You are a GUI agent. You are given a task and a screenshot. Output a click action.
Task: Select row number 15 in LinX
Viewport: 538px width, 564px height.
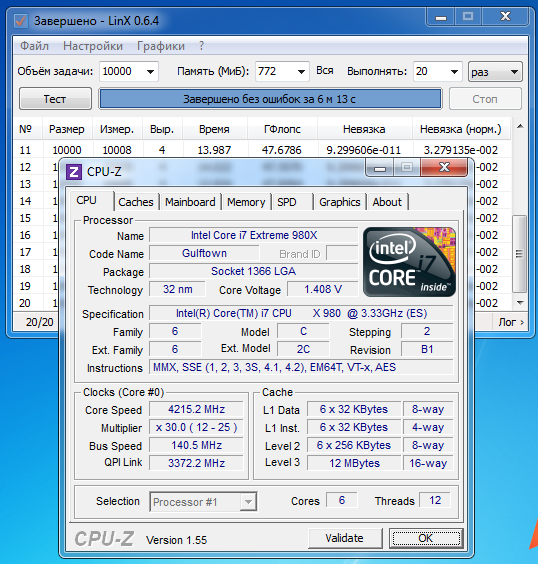coord(25,218)
